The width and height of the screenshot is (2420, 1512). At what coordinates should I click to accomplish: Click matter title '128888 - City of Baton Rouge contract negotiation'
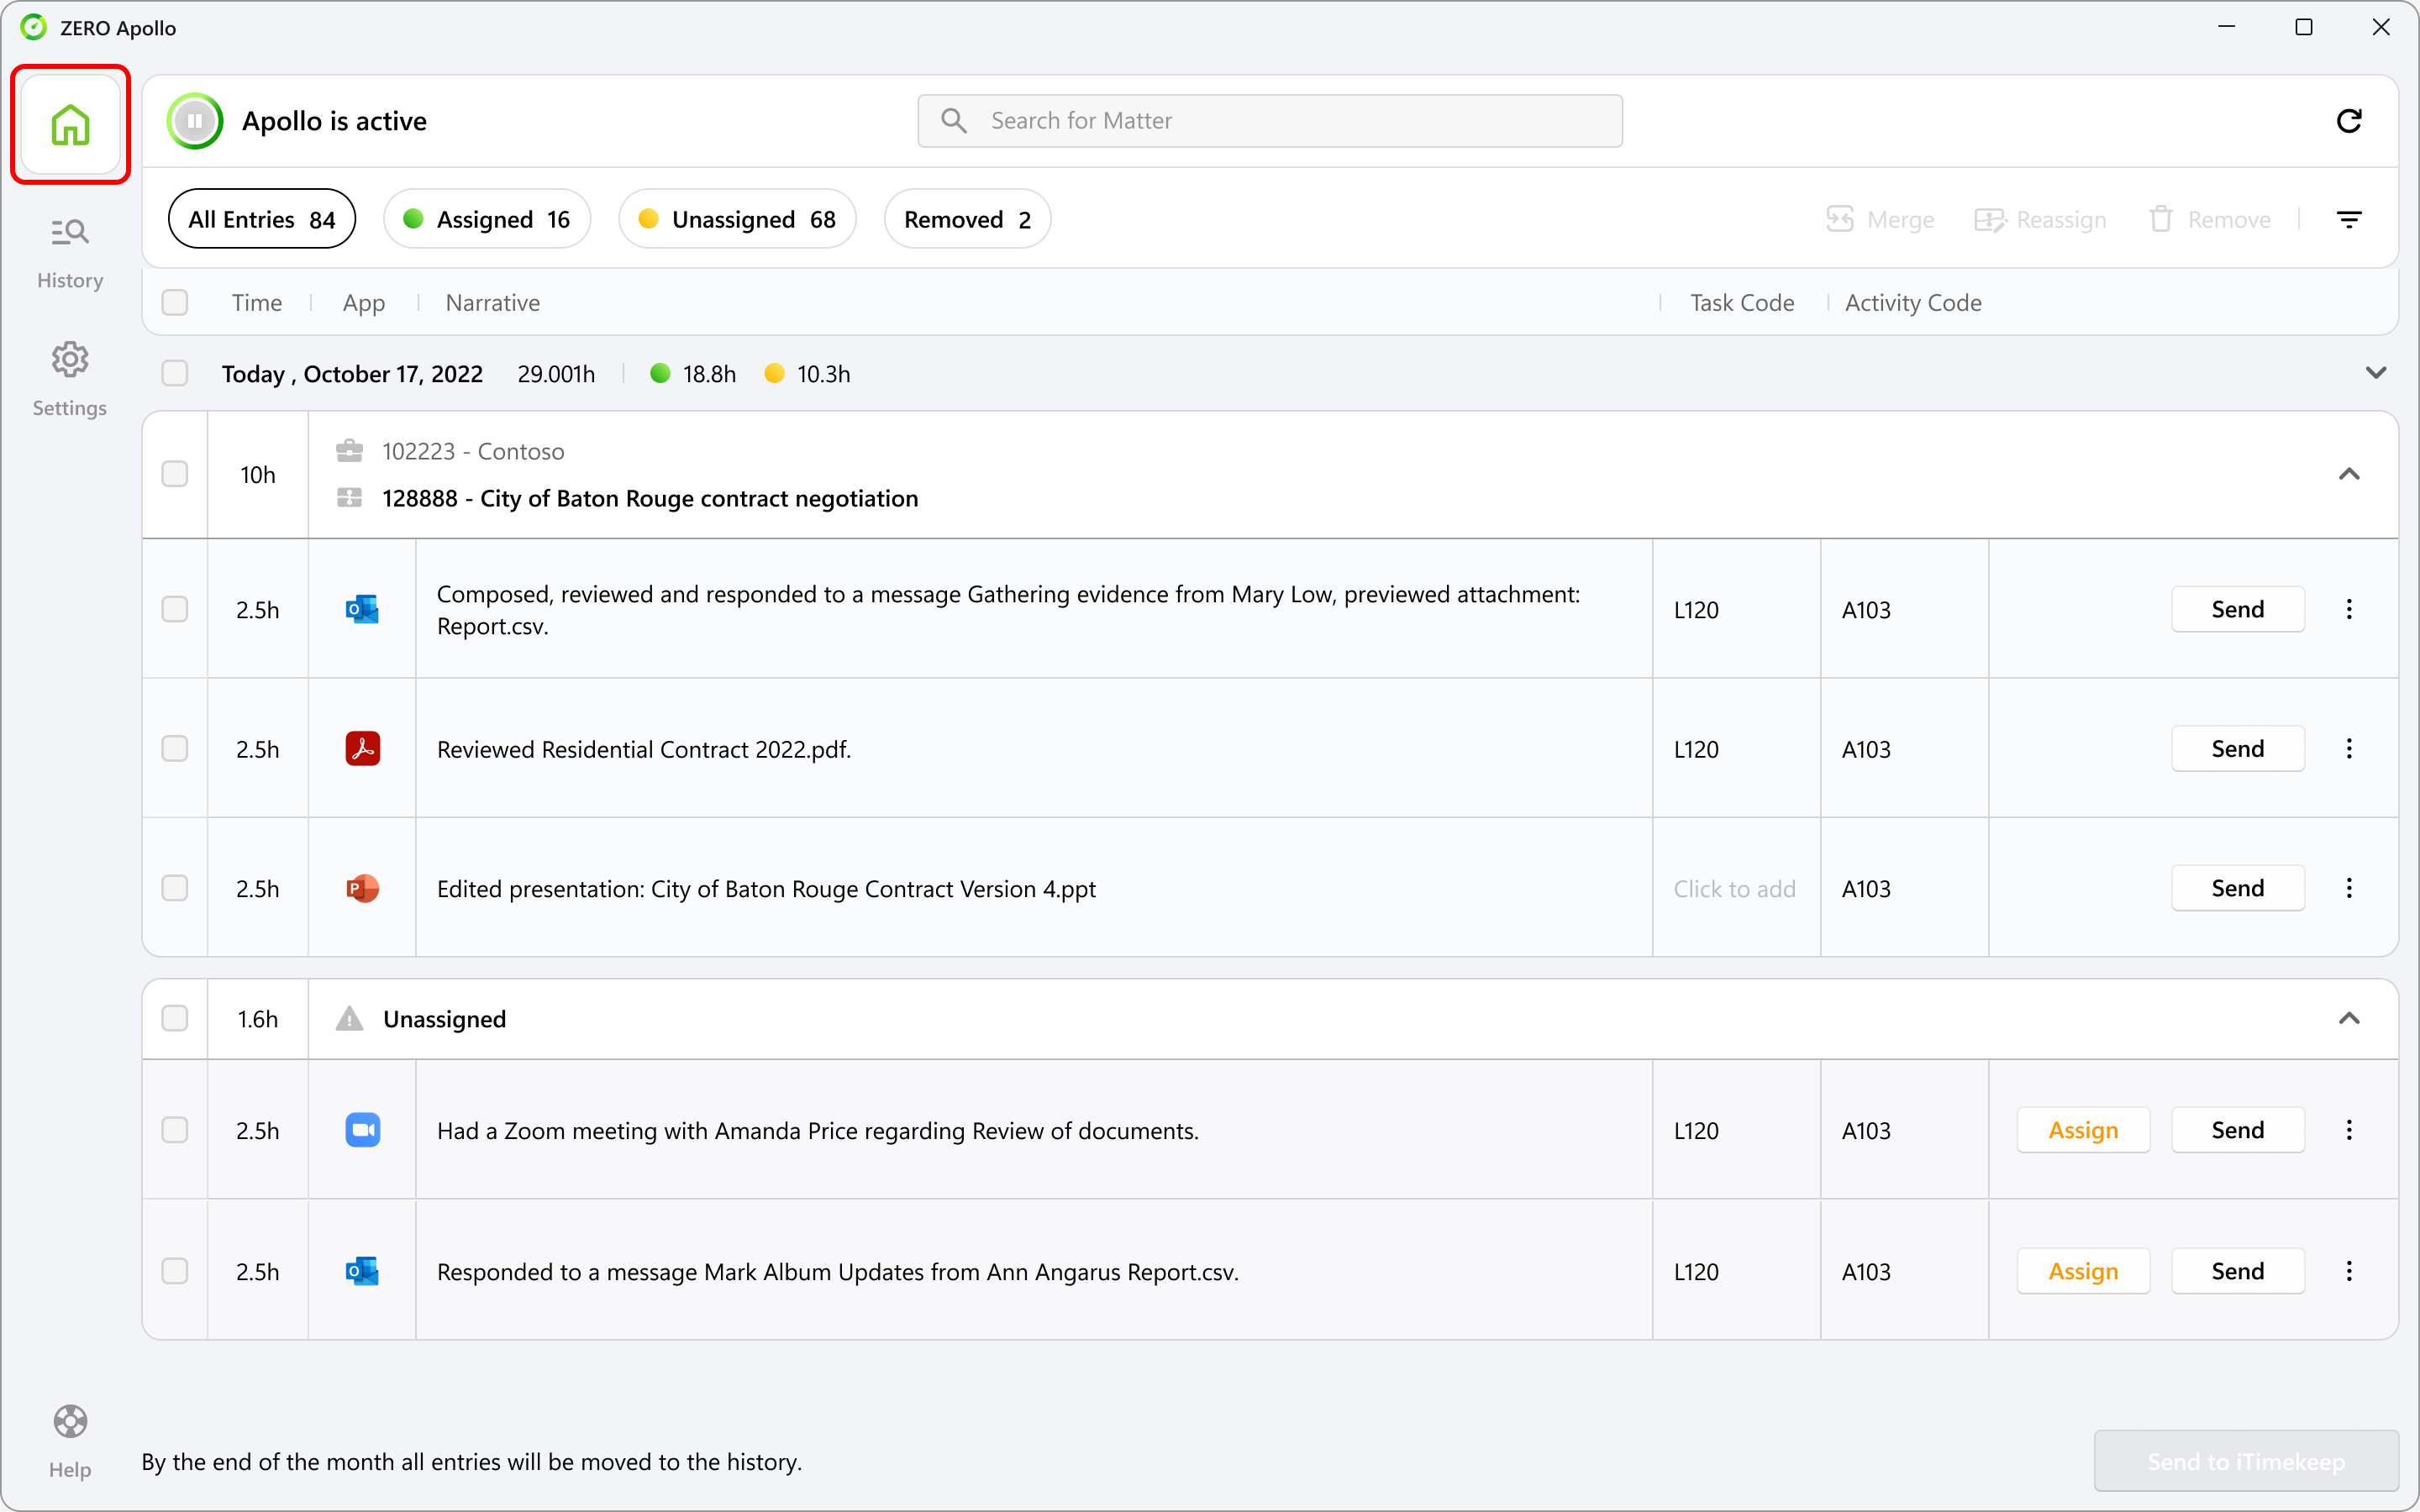point(650,498)
